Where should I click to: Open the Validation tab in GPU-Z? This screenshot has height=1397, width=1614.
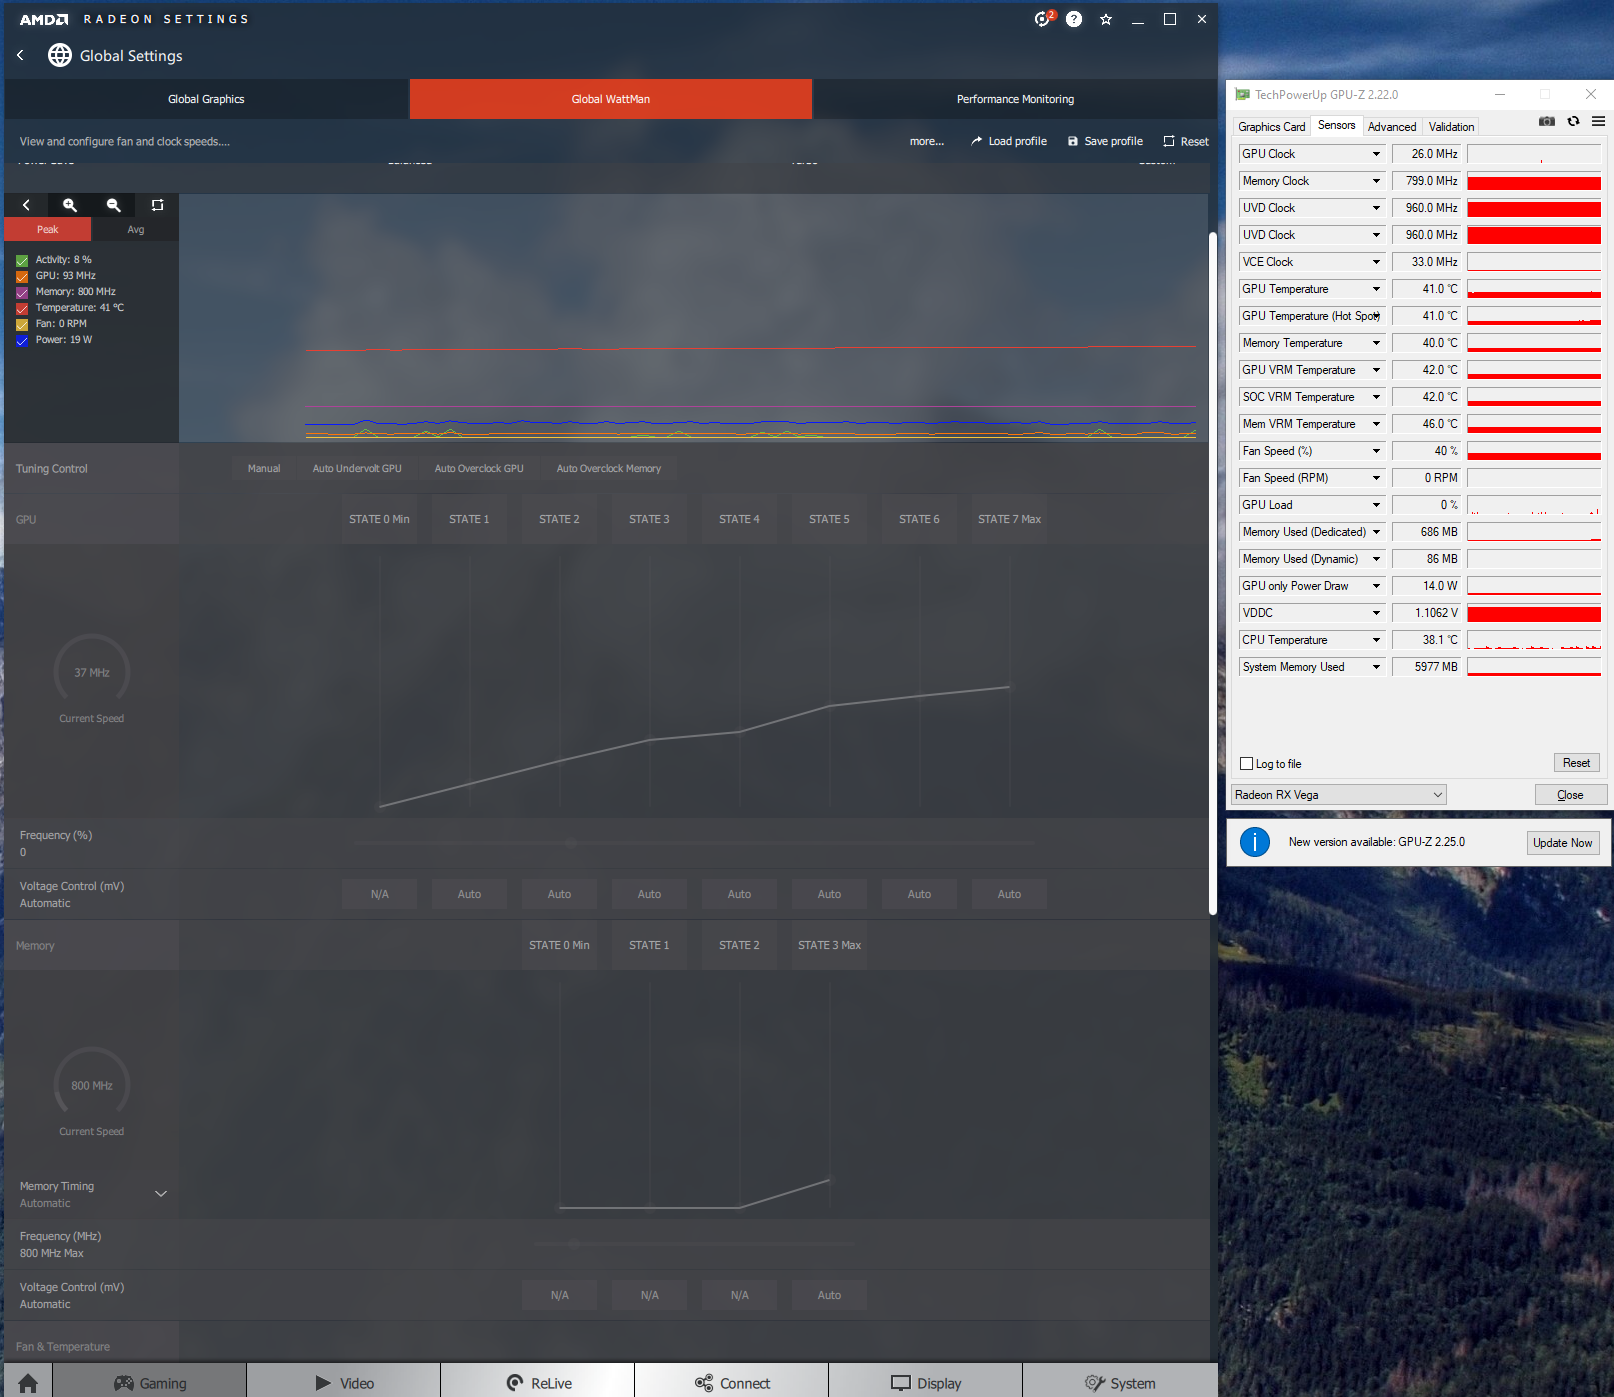coord(1451,127)
